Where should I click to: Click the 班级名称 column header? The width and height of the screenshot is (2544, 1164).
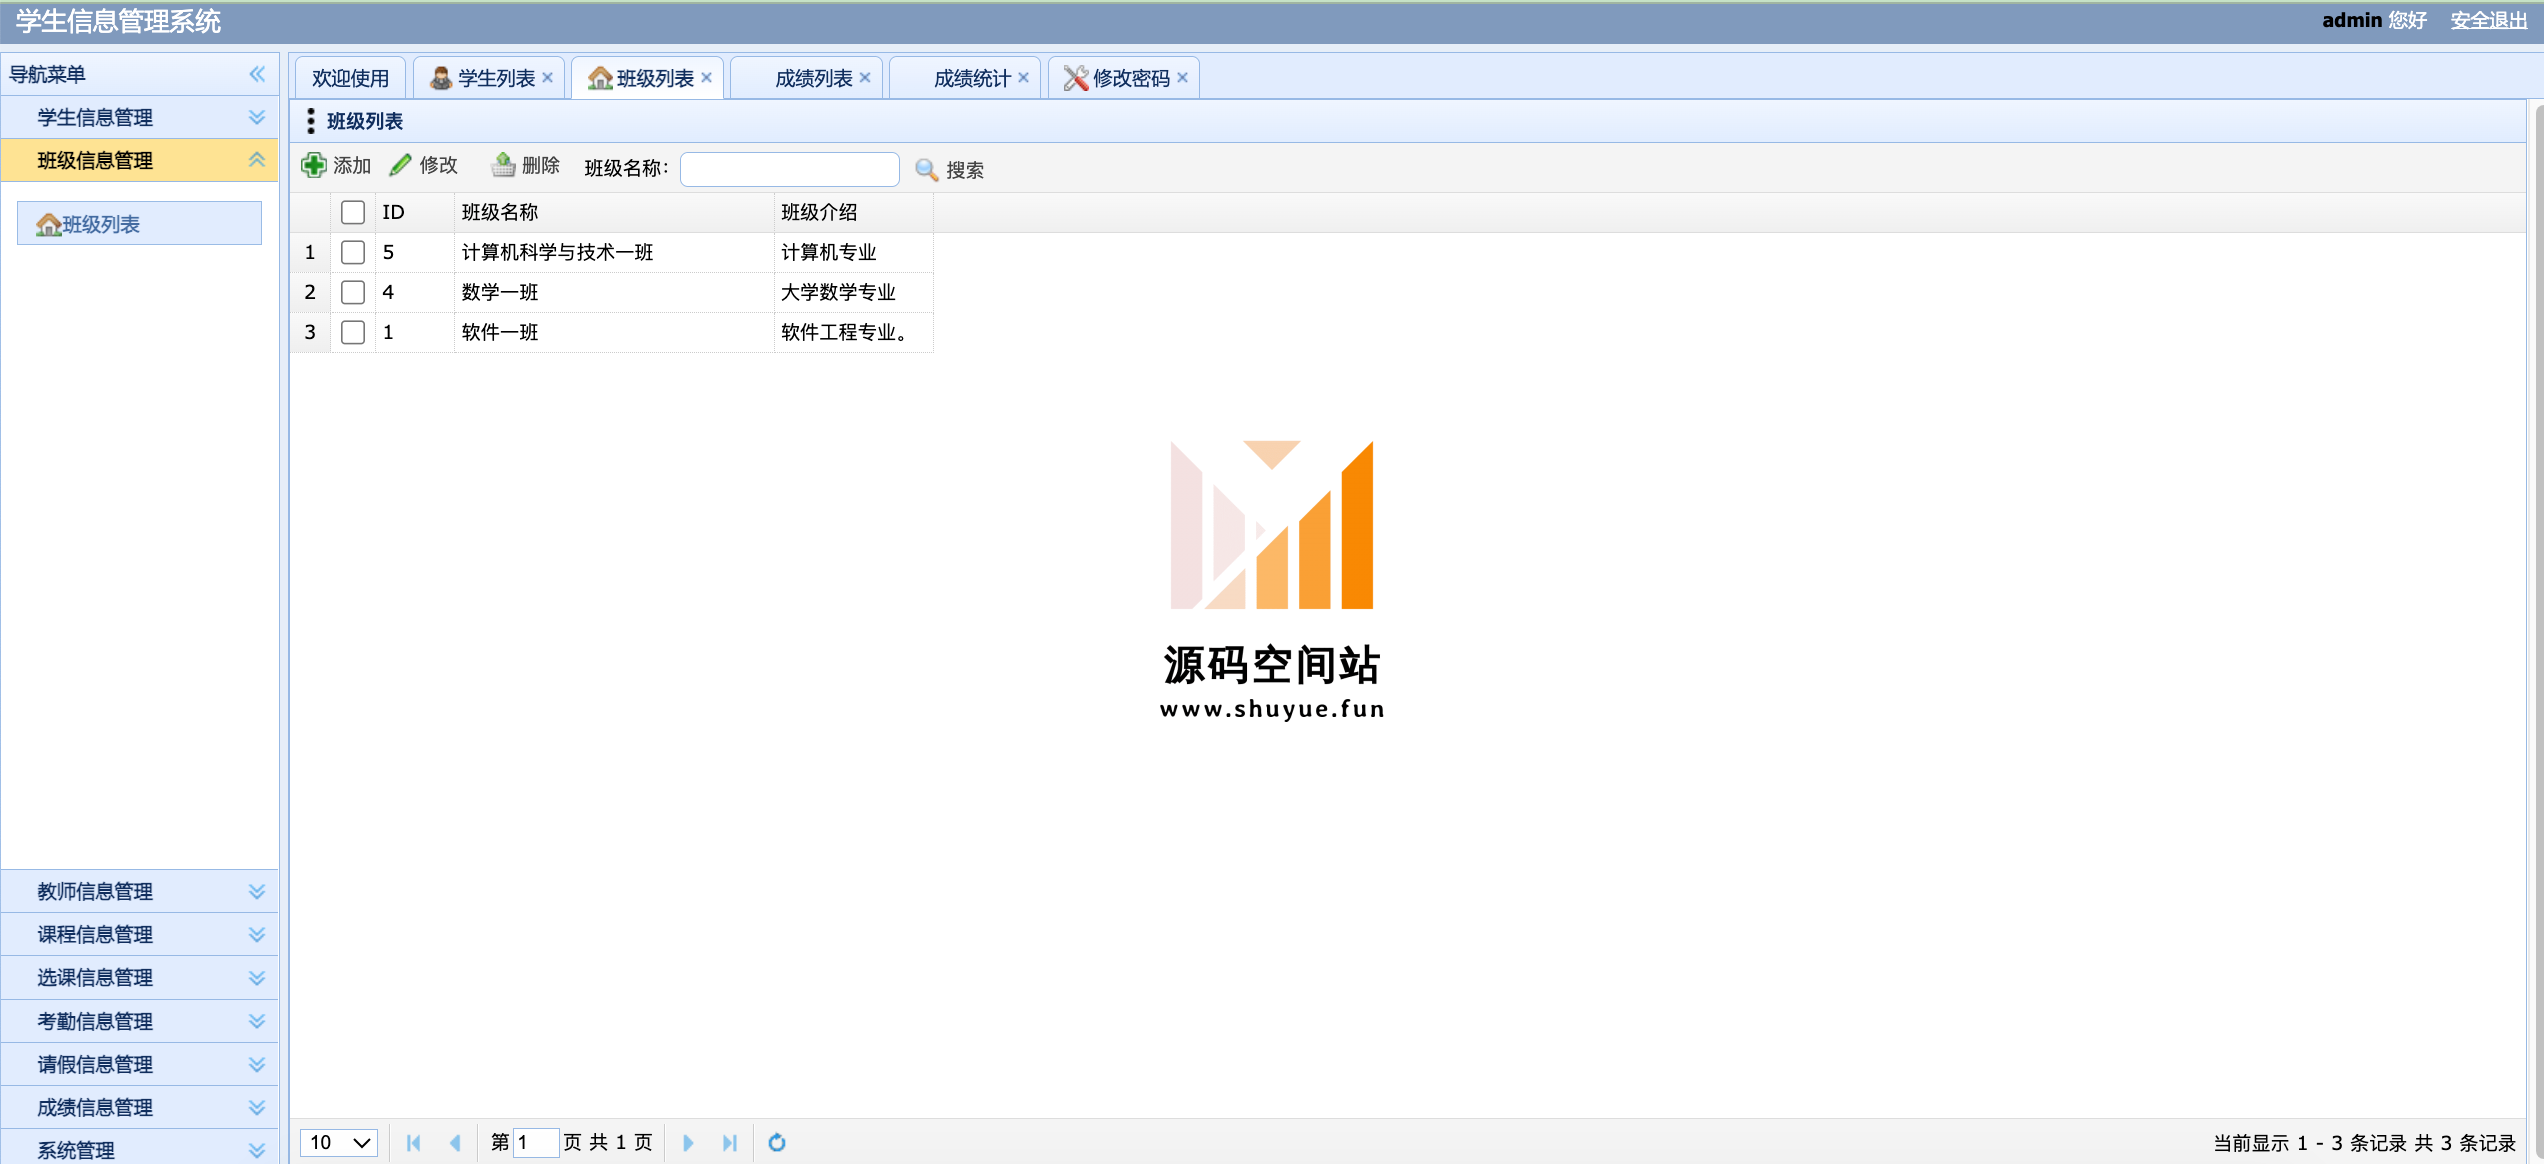coord(614,212)
